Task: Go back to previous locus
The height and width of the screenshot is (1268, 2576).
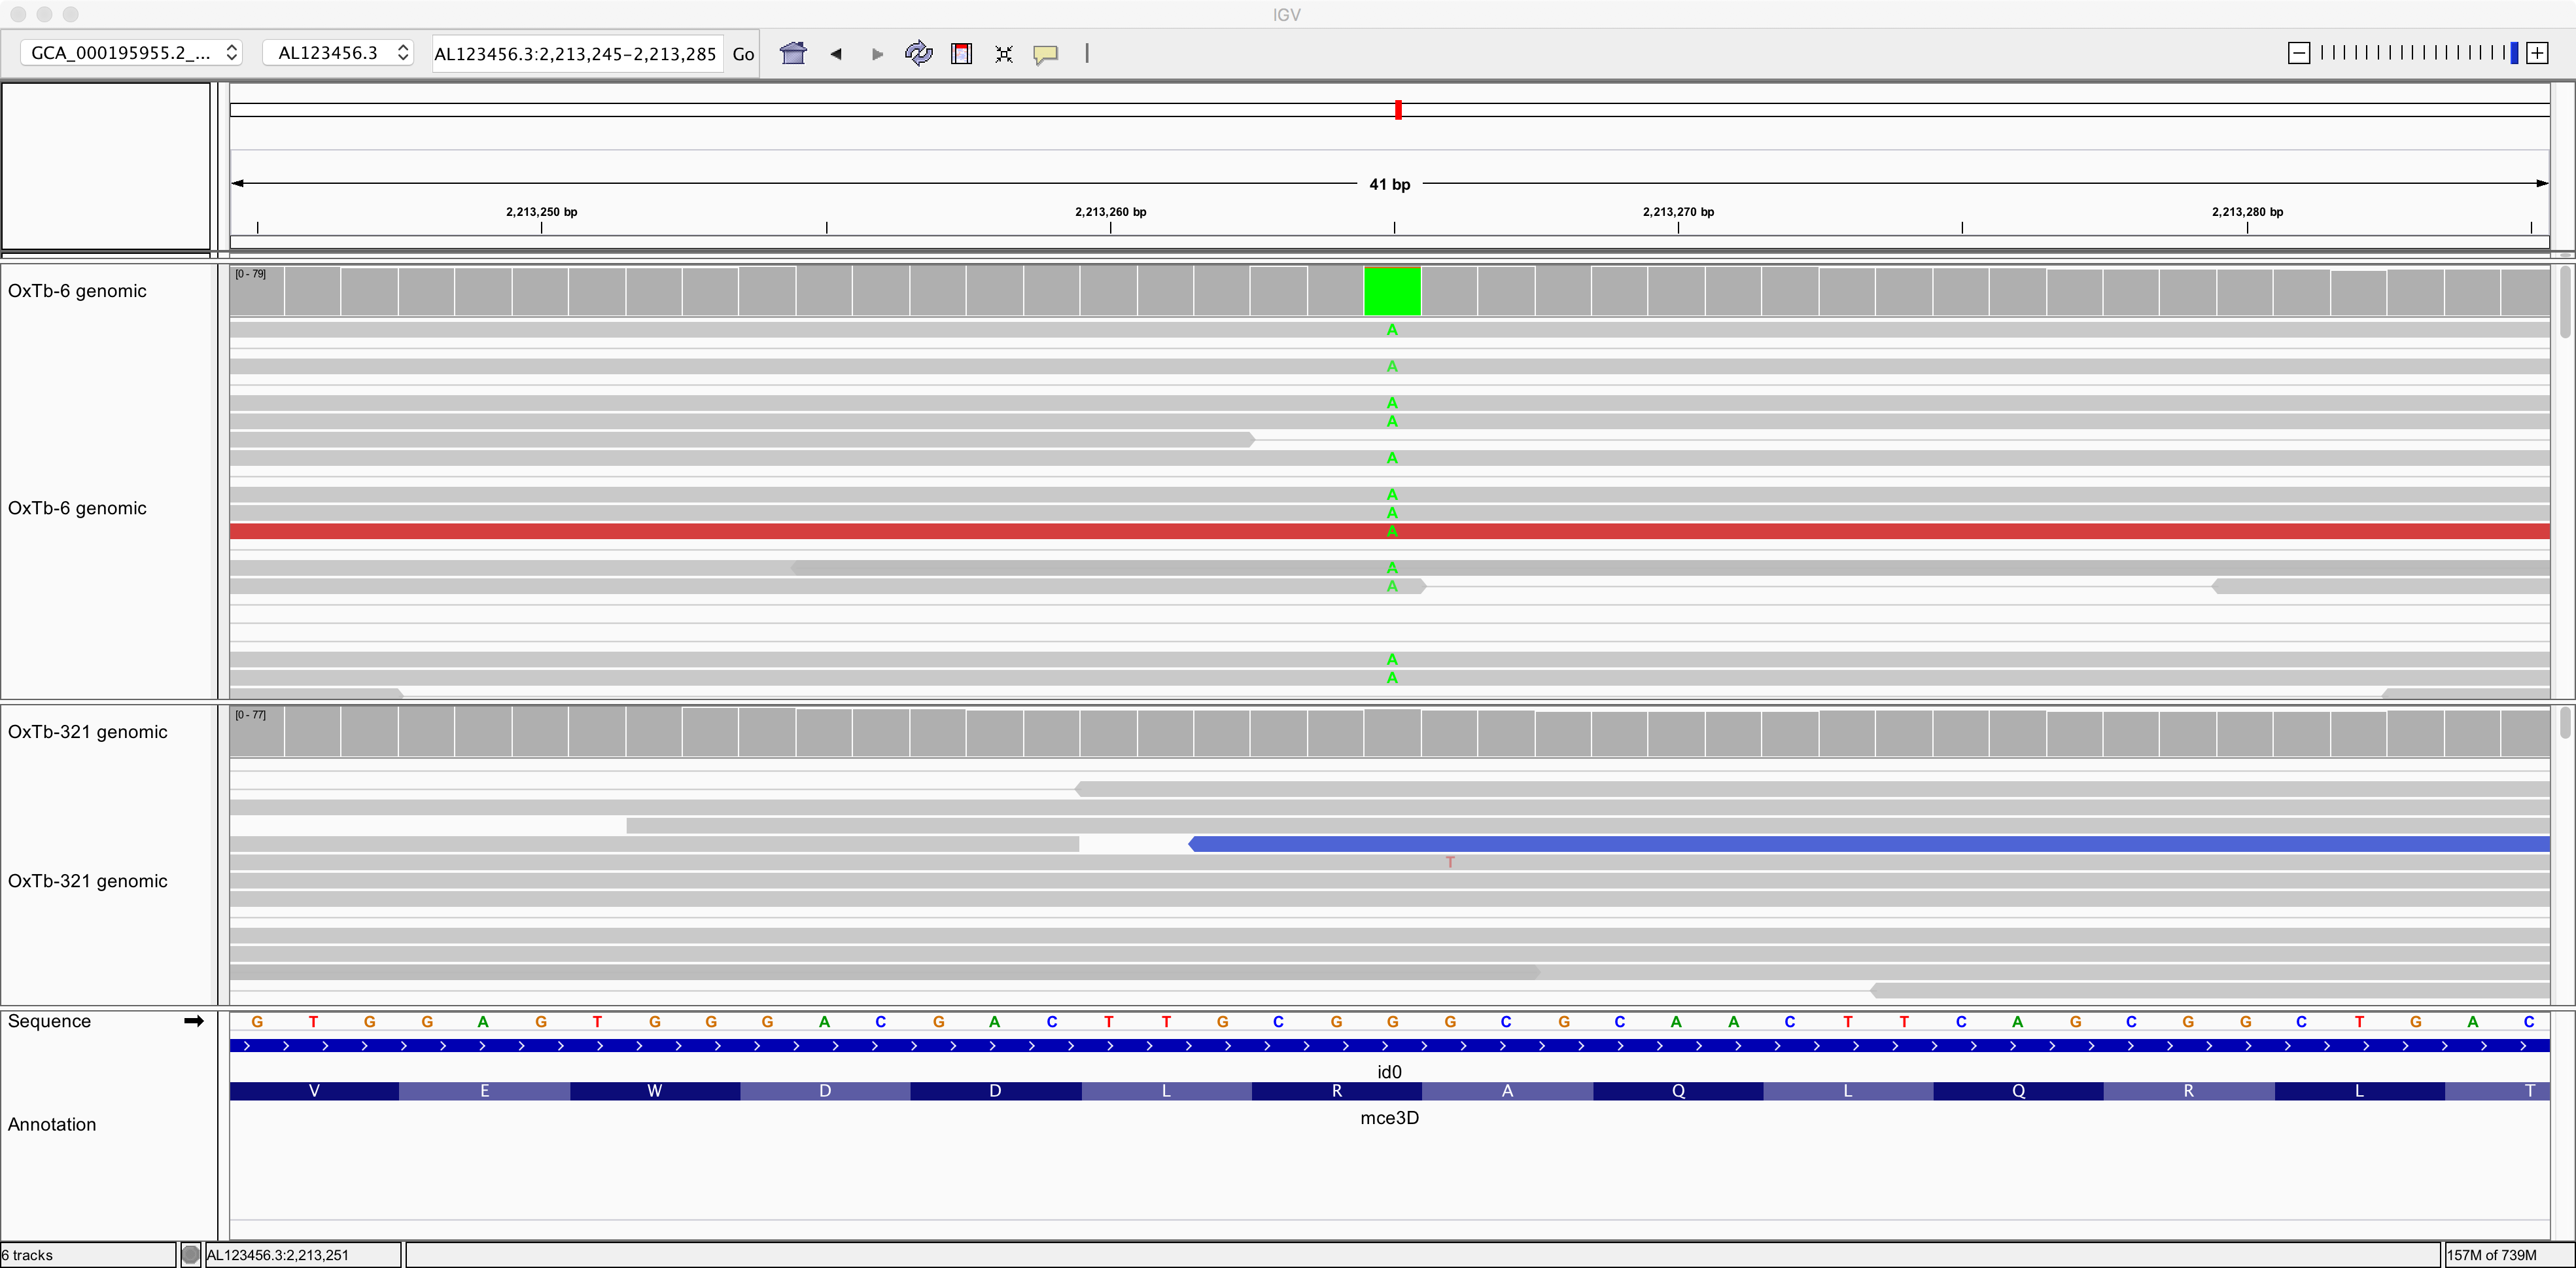Action: [x=836, y=54]
